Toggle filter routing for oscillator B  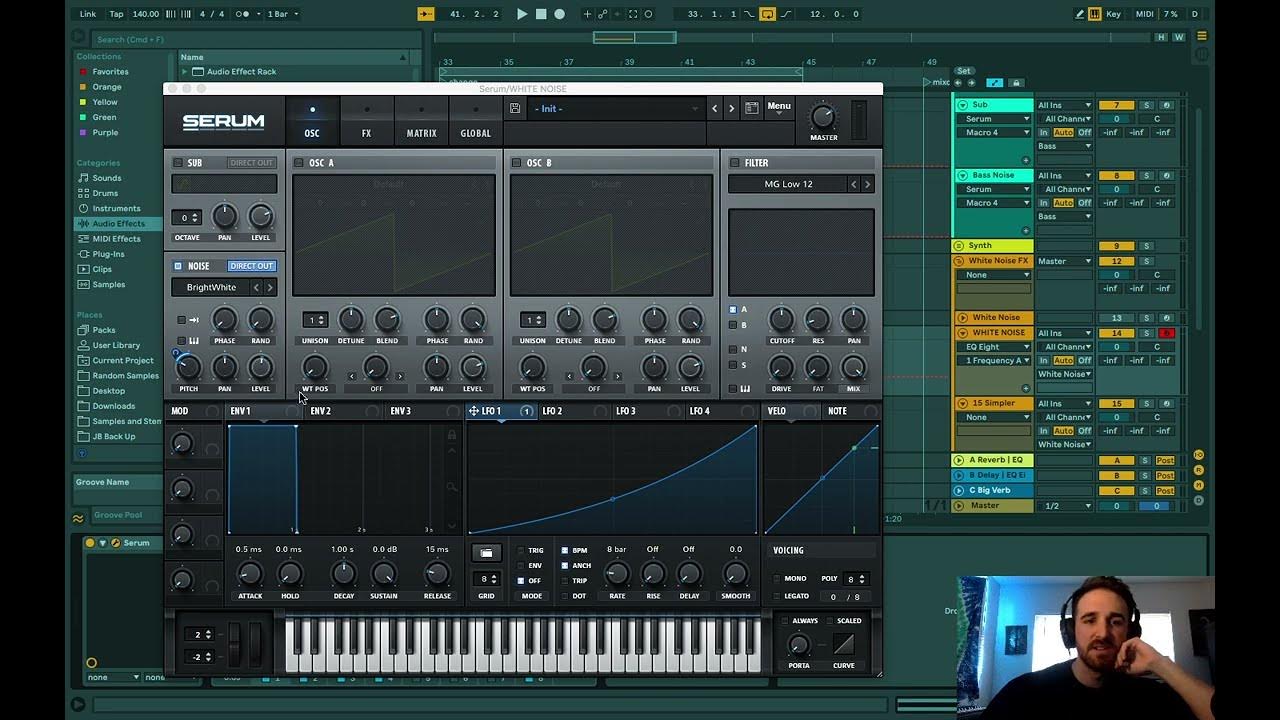pos(733,325)
